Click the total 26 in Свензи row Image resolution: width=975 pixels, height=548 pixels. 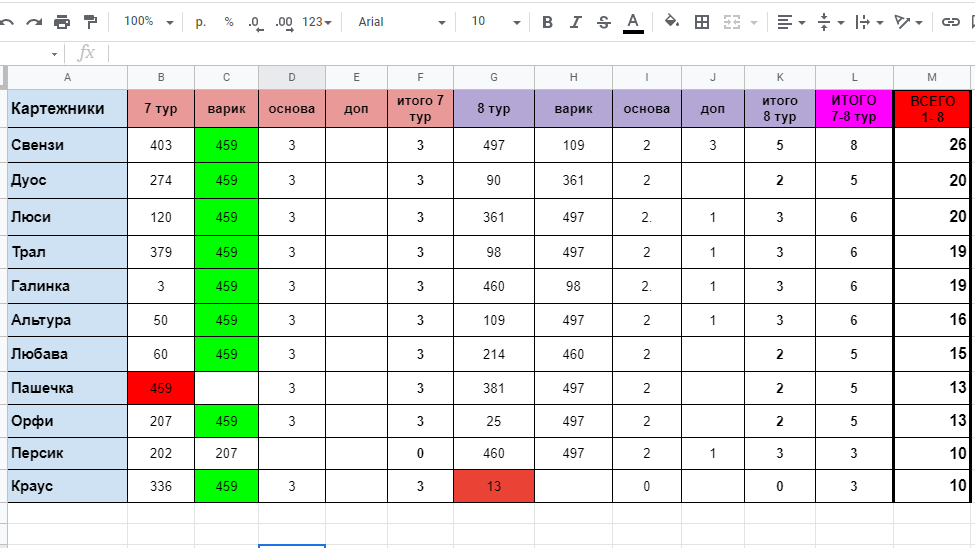point(932,145)
